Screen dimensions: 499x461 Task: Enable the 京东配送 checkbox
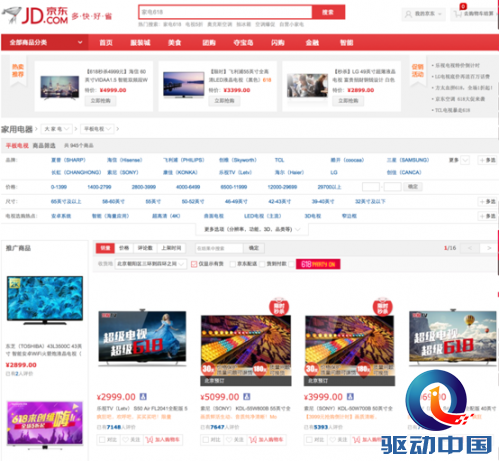pos(233,264)
